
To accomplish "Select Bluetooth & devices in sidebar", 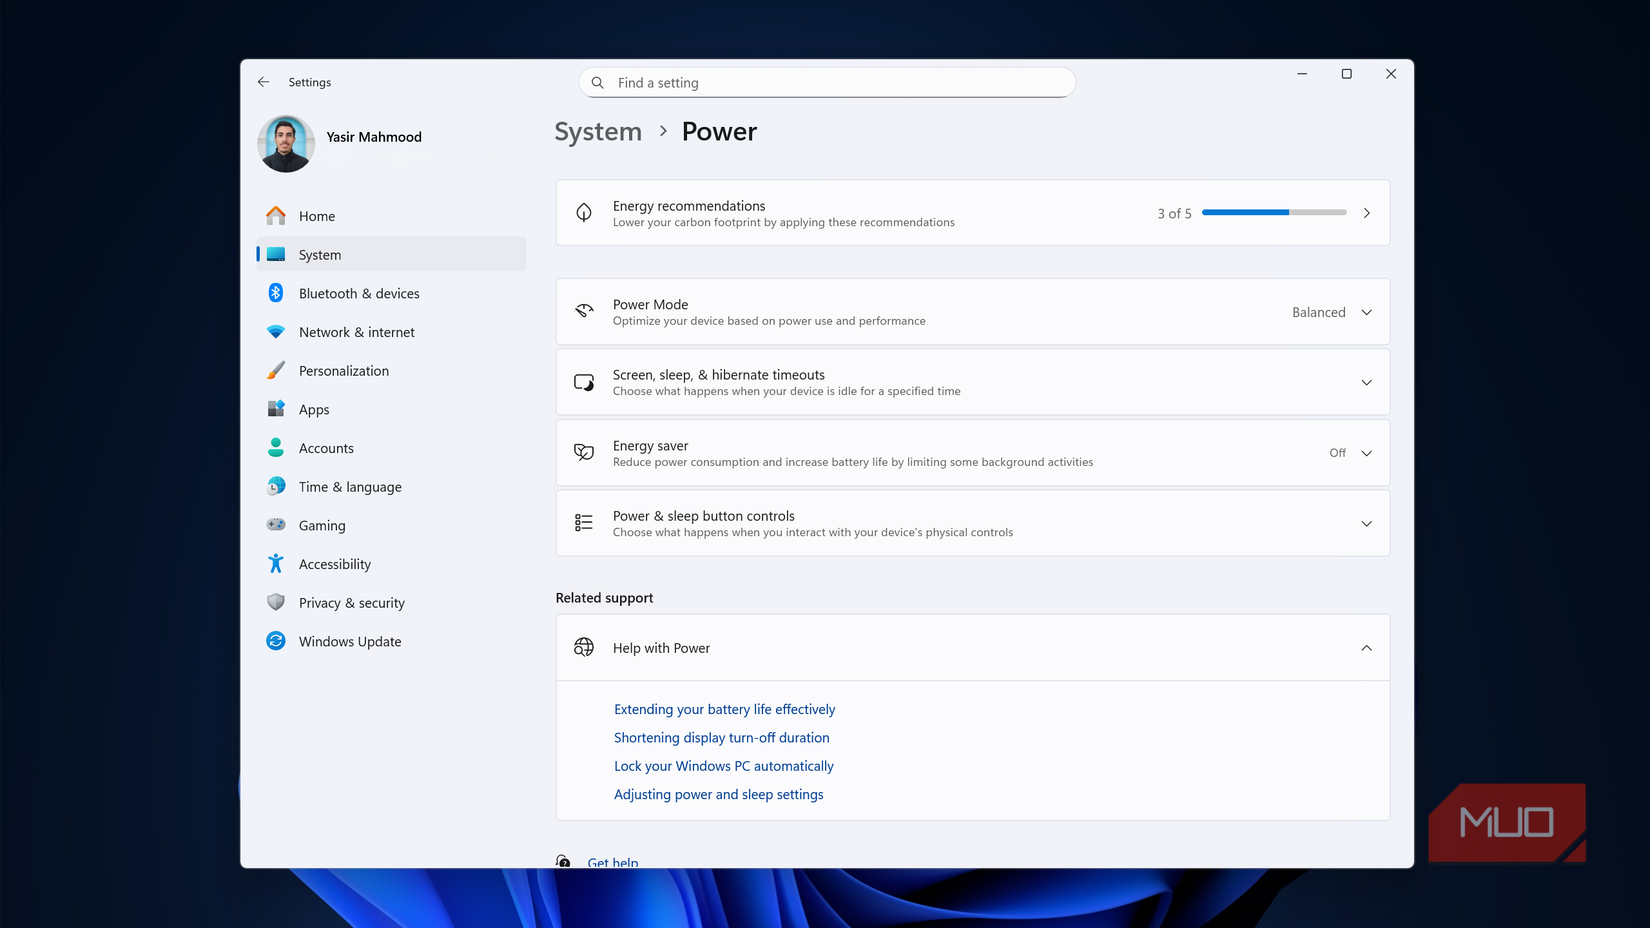I will (391, 293).
